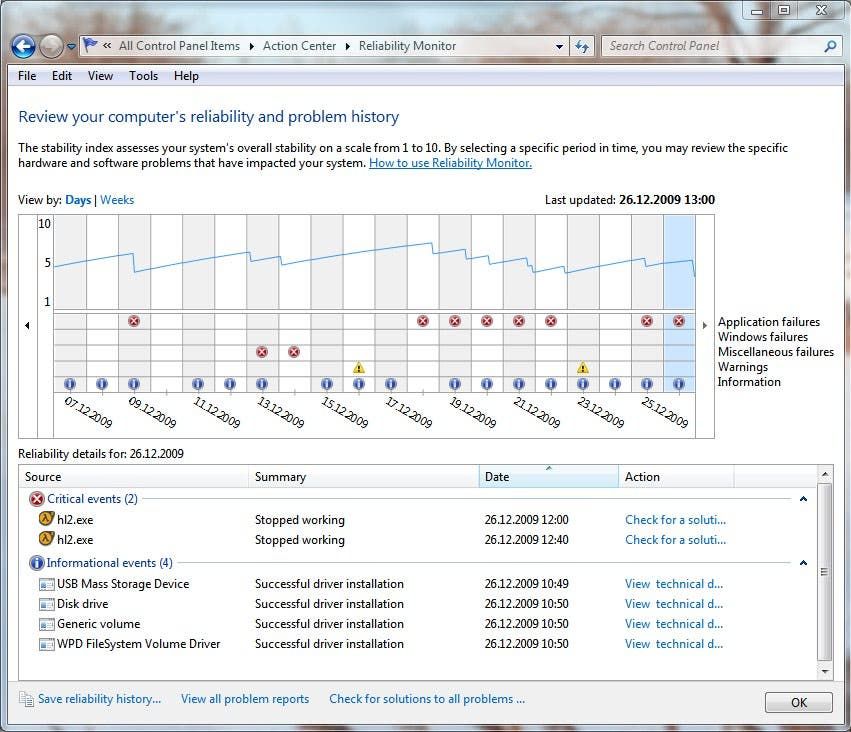The image size is (851, 732).
Task: Select application failure icon on 25.12.2009
Action: coord(647,321)
